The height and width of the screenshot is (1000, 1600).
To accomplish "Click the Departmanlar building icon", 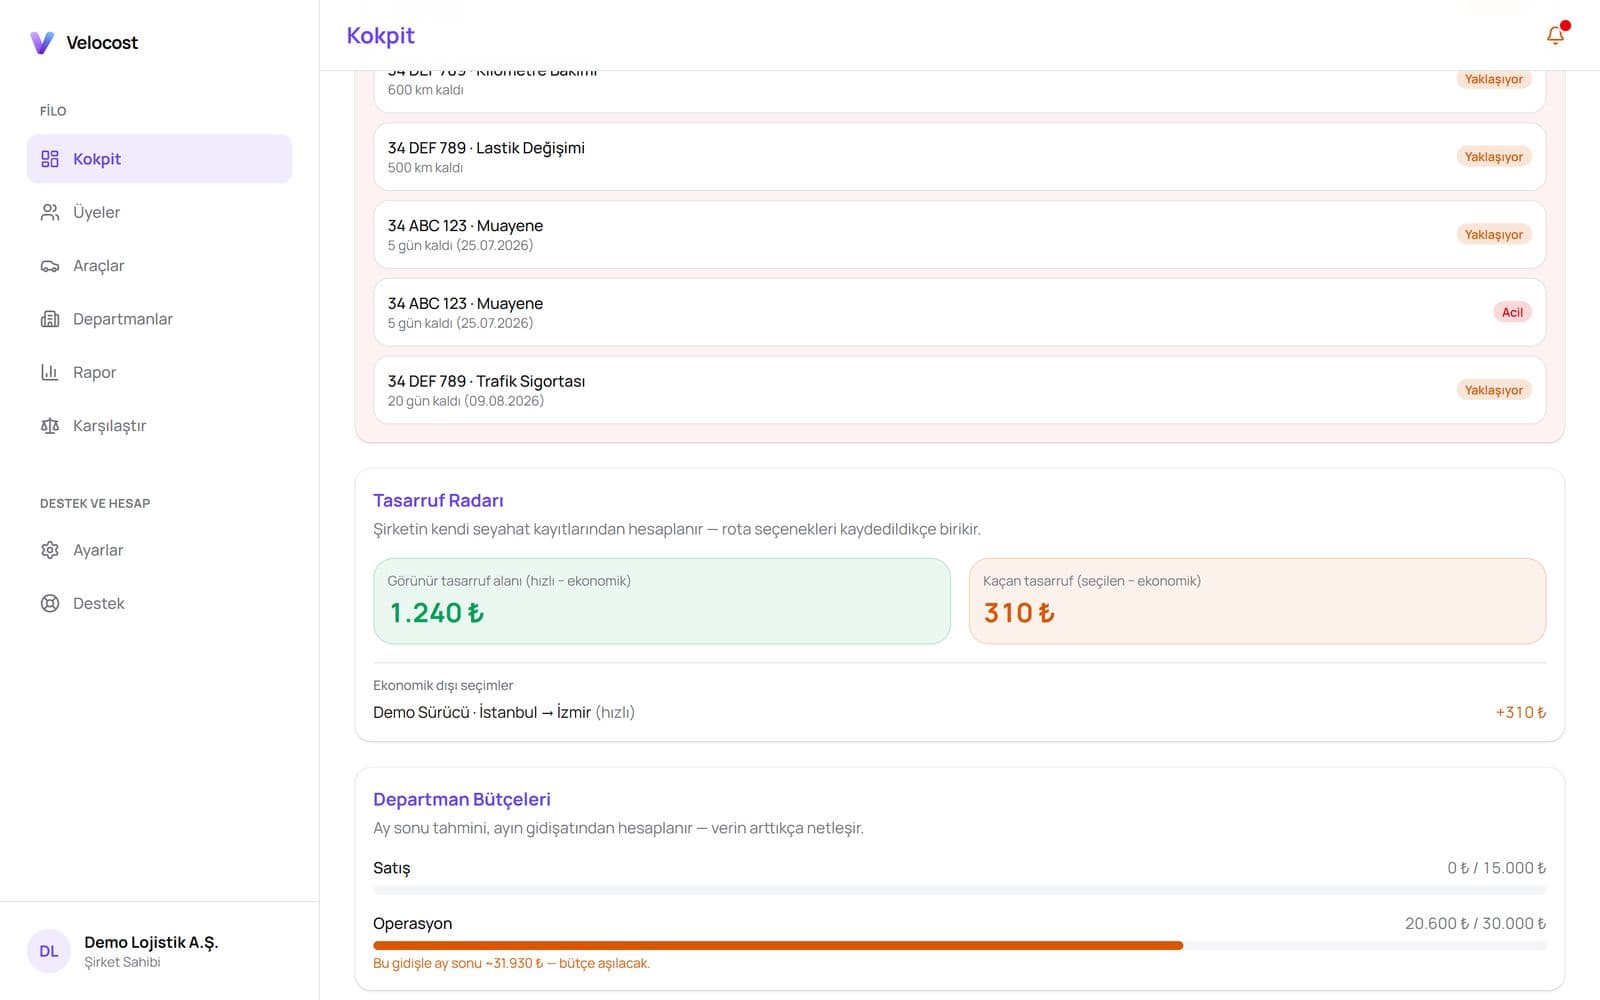I will coord(50,319).
